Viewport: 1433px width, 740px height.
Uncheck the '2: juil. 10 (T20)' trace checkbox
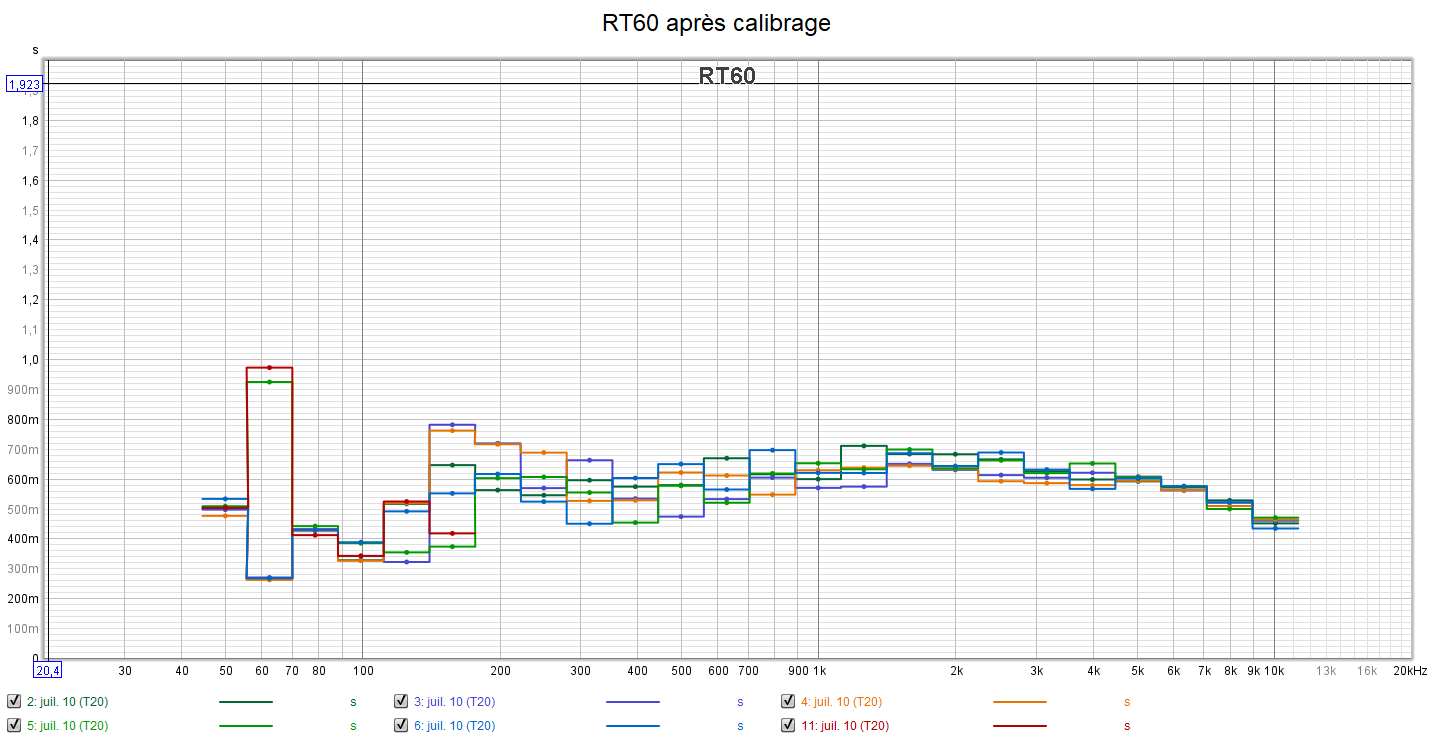point(14,701)
